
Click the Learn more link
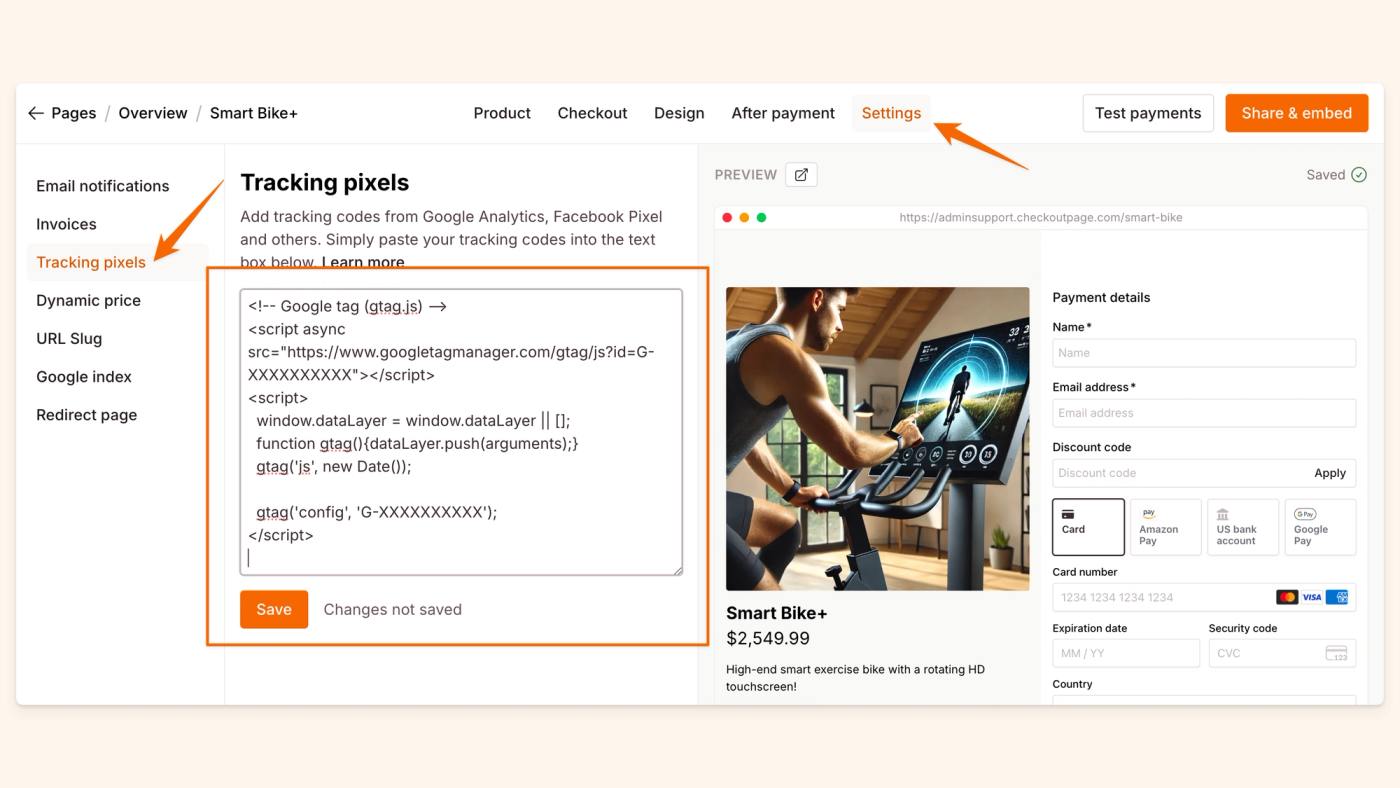click(x=363, y=262)
